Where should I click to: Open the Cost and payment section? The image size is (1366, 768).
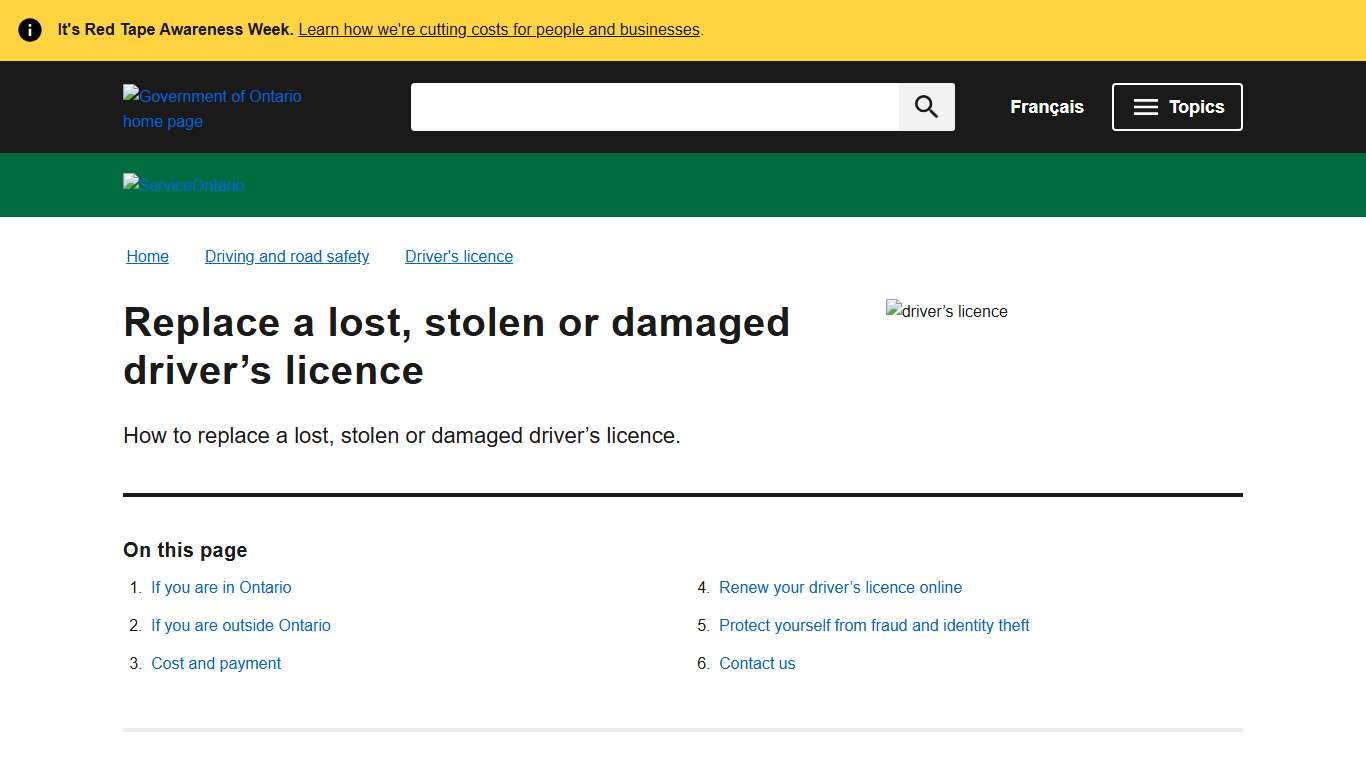tap(216, 663)
